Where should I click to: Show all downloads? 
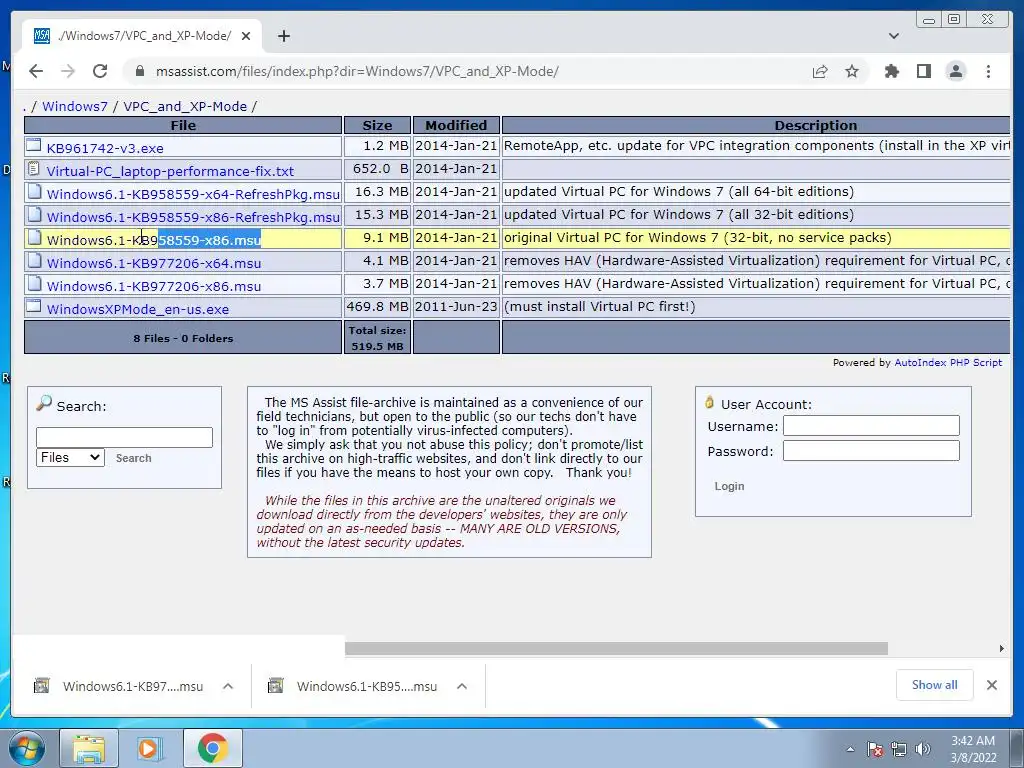click(935, 685)
